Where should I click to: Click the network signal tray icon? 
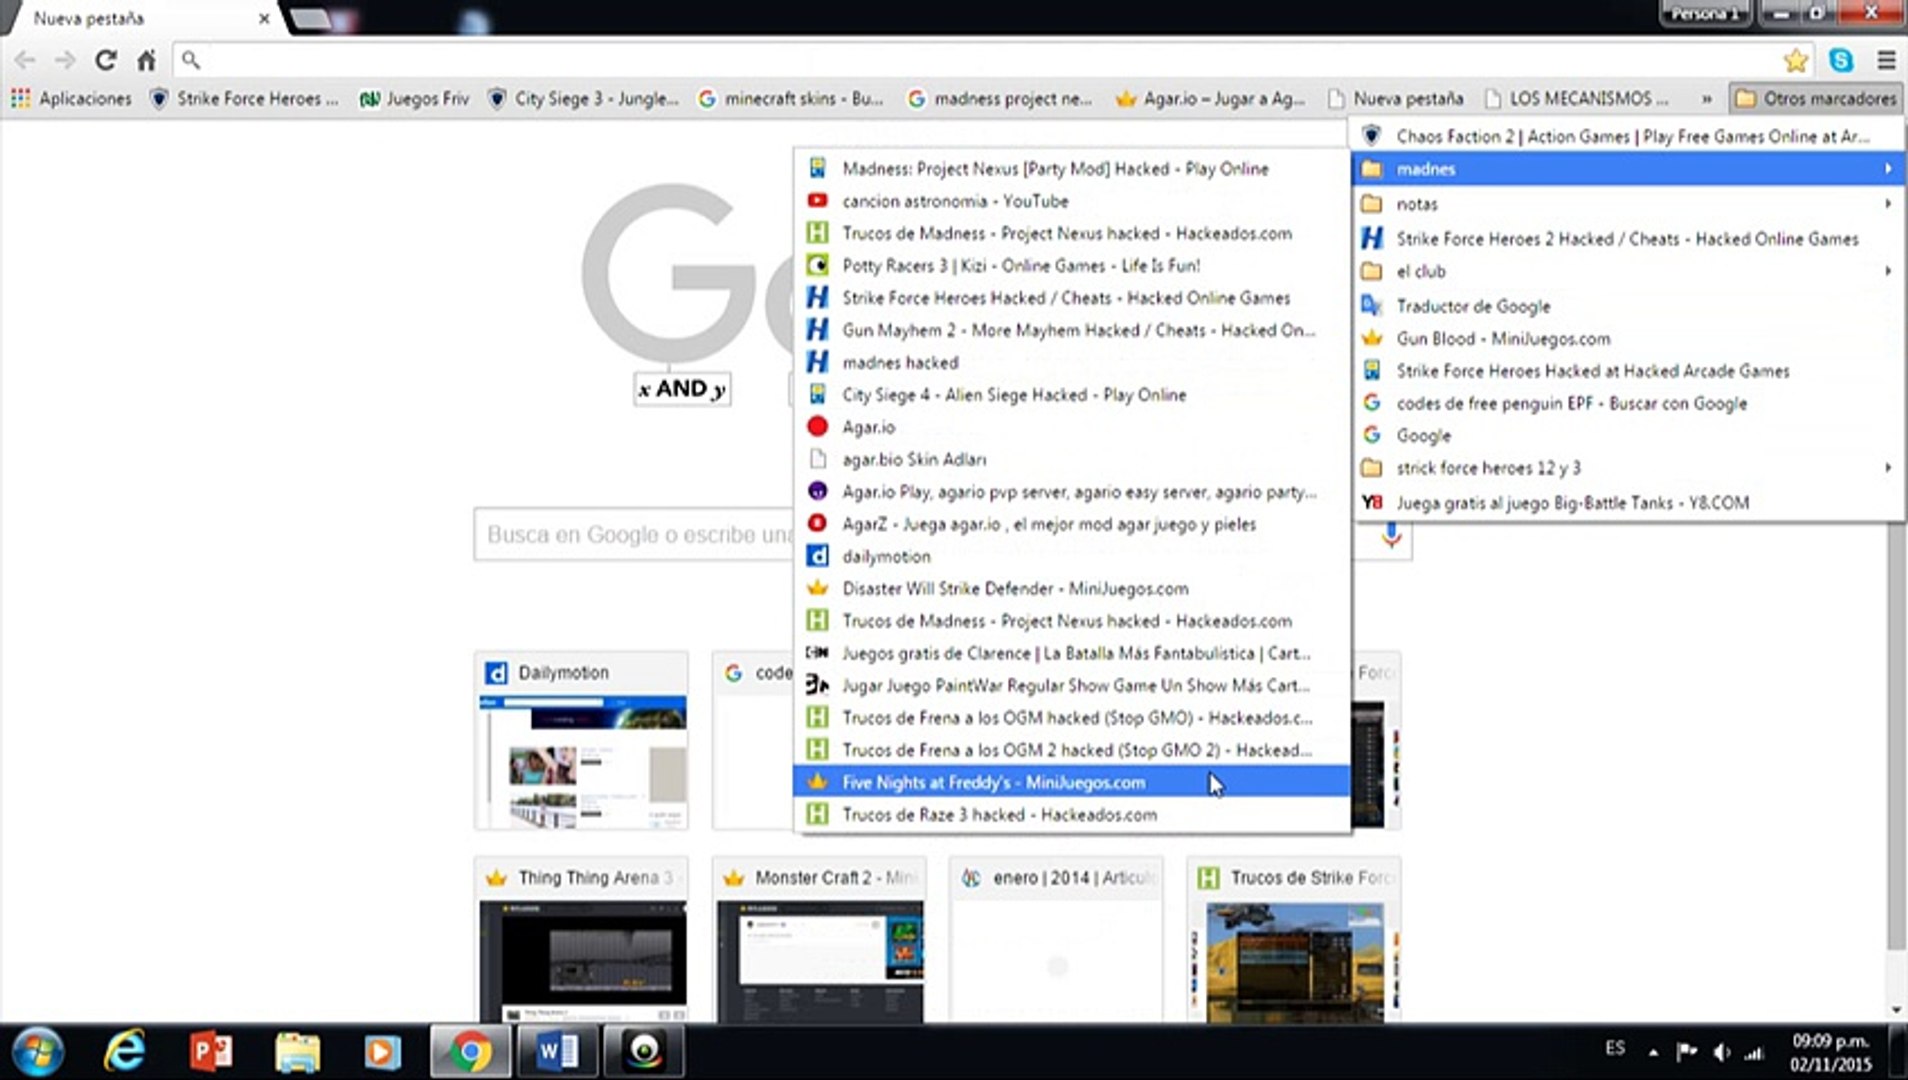tap(1754, 1052)
